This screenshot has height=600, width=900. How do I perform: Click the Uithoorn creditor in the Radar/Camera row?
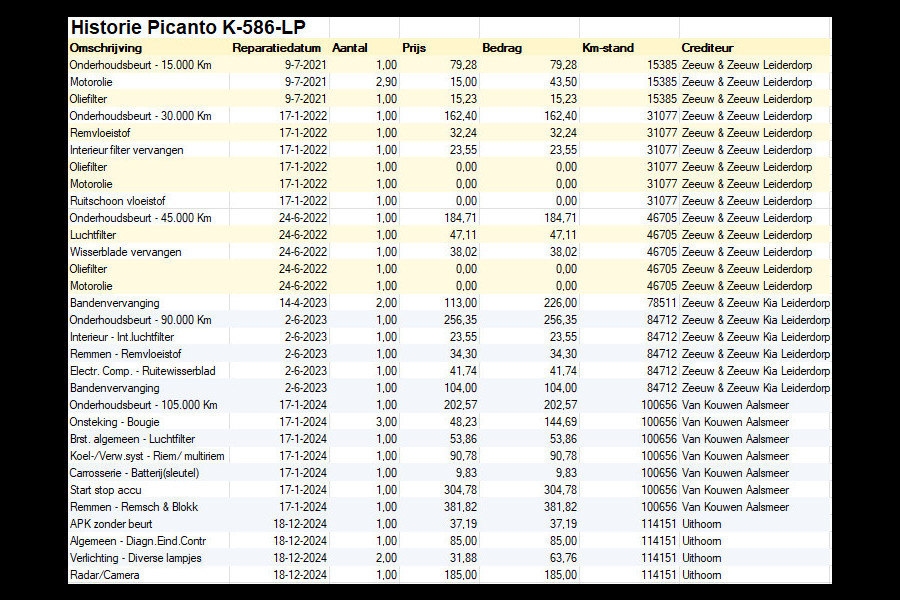coord(701,575)
